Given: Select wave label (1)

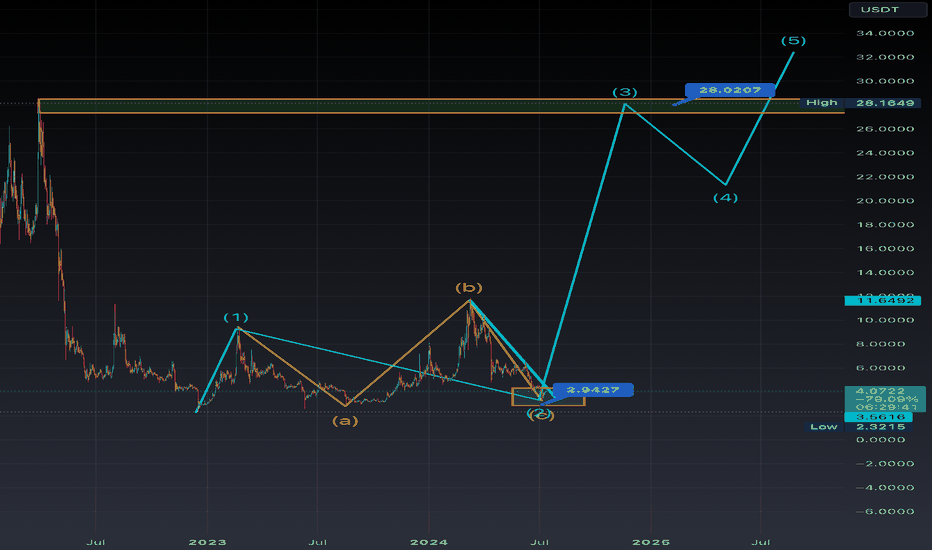Looking at the screenshot, I should click(x=236, y=317).
